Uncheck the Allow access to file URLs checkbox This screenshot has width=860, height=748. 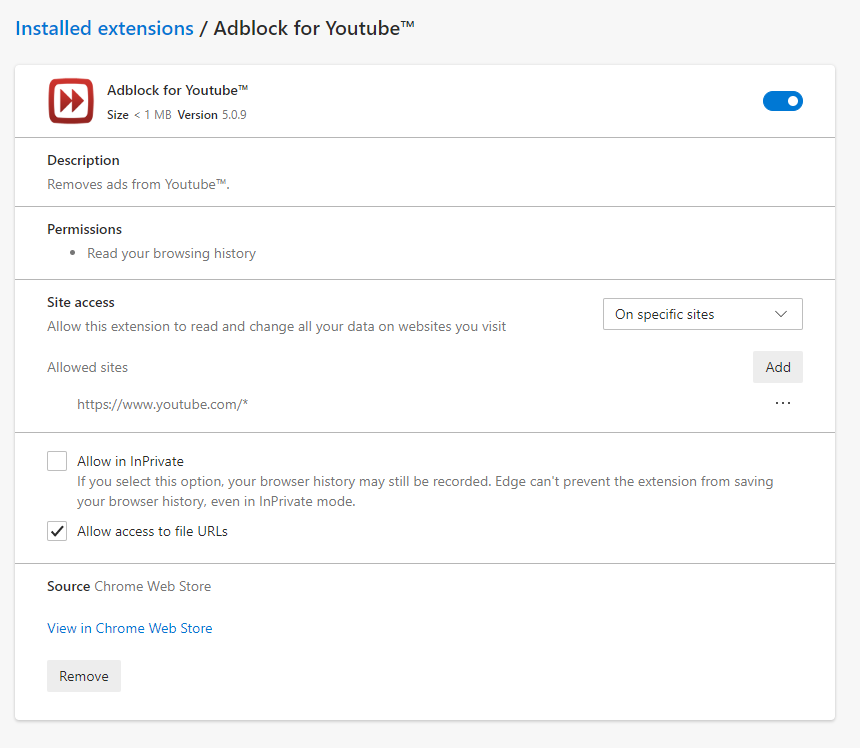coord(57,531)
